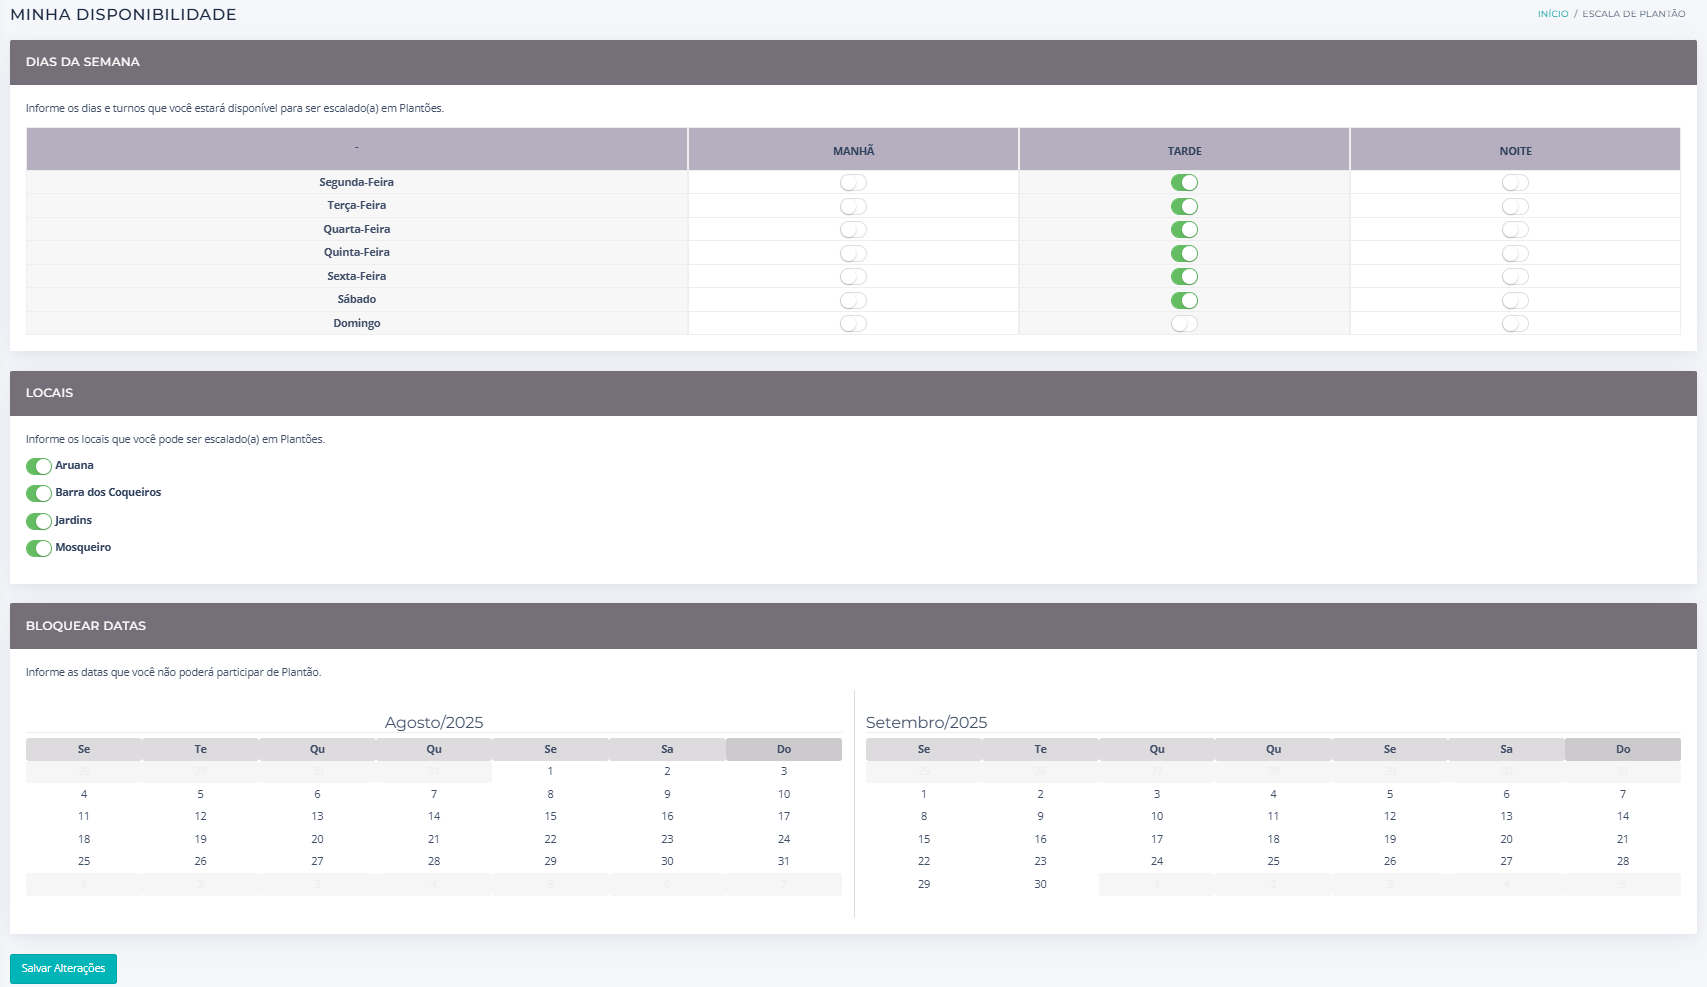Image resolution: width=1707 pixels, height=987 pixels.
Task: Disable the Aruana location toggle
Action: pos(39,466)
